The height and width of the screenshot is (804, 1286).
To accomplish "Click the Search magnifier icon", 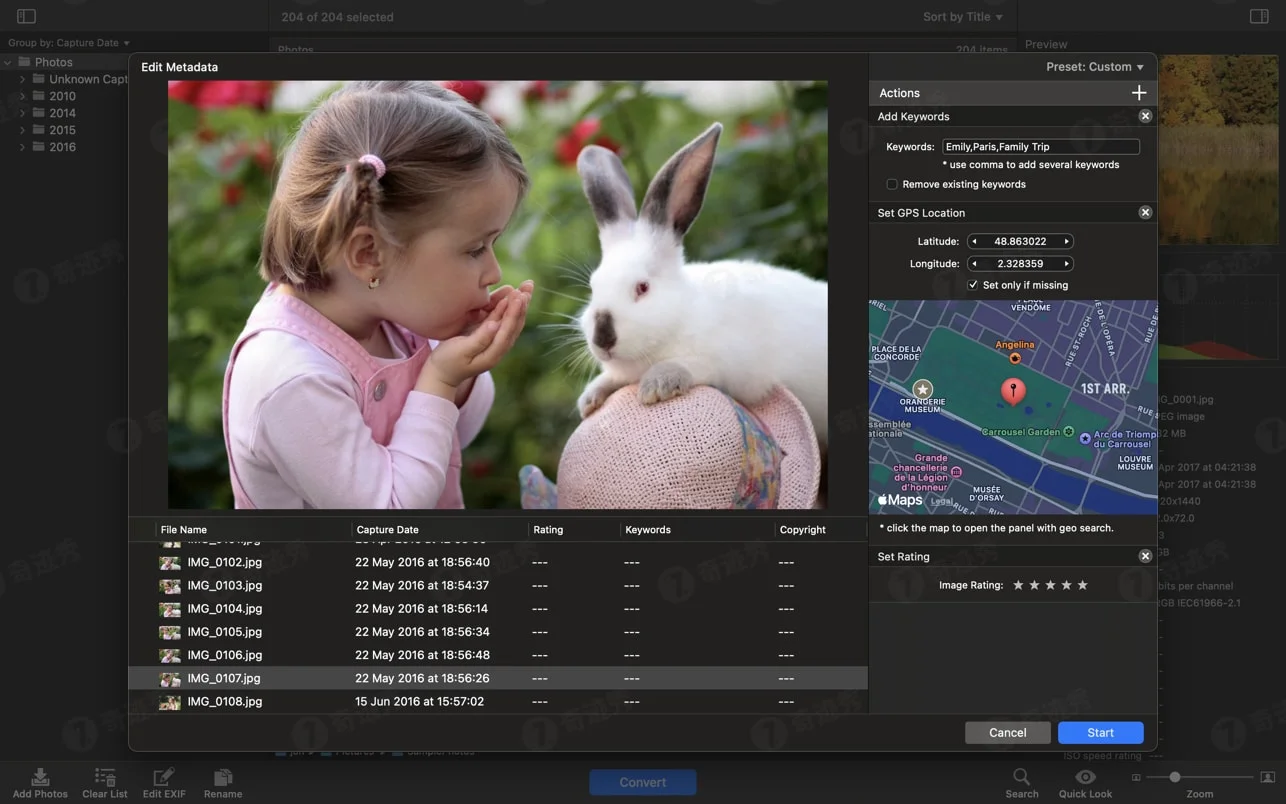I will click(x=1021, y=775).
